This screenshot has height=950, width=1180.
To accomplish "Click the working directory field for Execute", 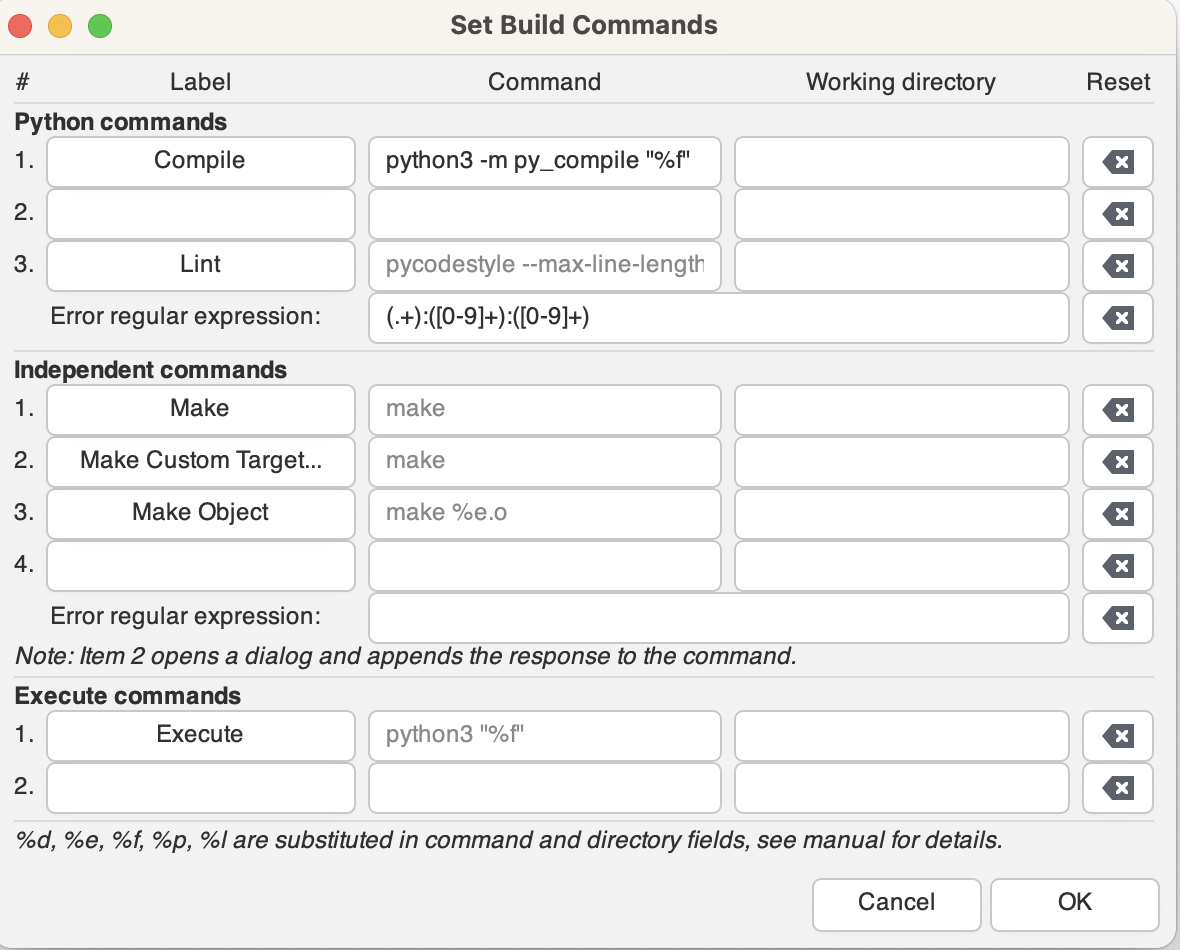I will 901,735.
